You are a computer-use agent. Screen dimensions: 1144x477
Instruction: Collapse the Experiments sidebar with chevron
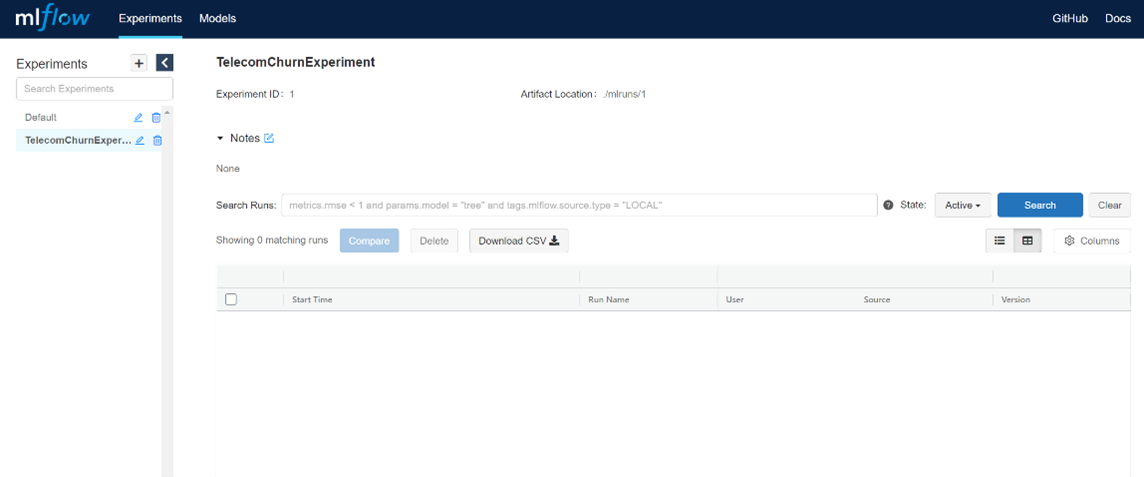click(x=165, y=63)
